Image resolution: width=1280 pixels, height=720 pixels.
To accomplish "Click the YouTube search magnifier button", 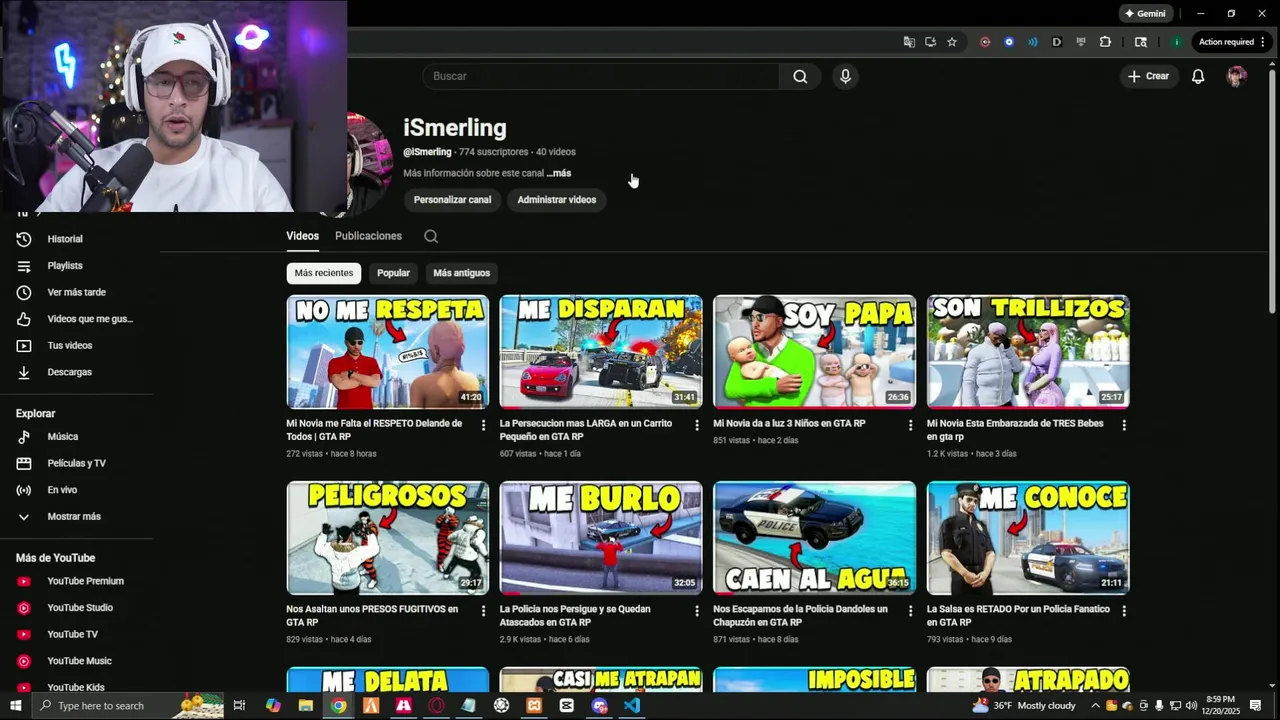I will (800, 76).
